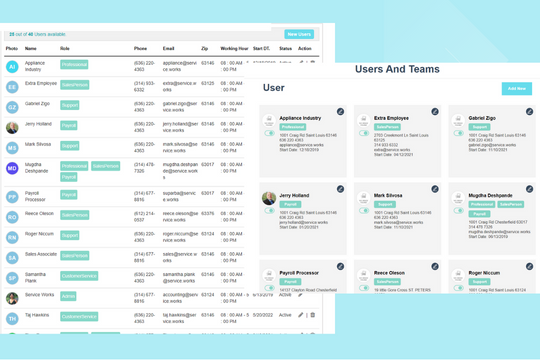Click edit icon on Extra Employee card
Image resolution: width=540 pixels, height=360 pixels.
click(x=435, y=112)
